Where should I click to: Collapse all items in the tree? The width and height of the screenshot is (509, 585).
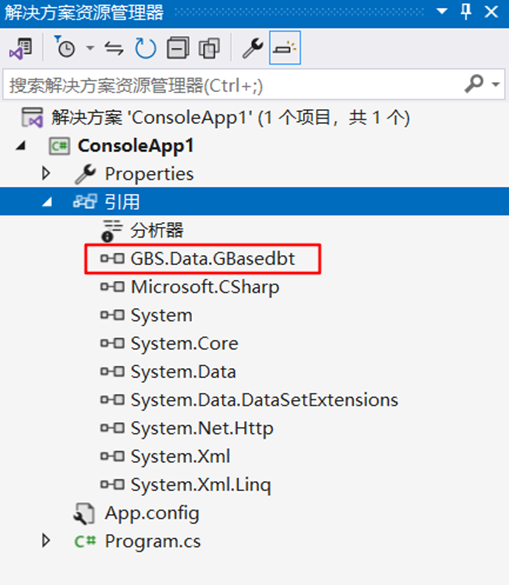click(x=178, y=48)
